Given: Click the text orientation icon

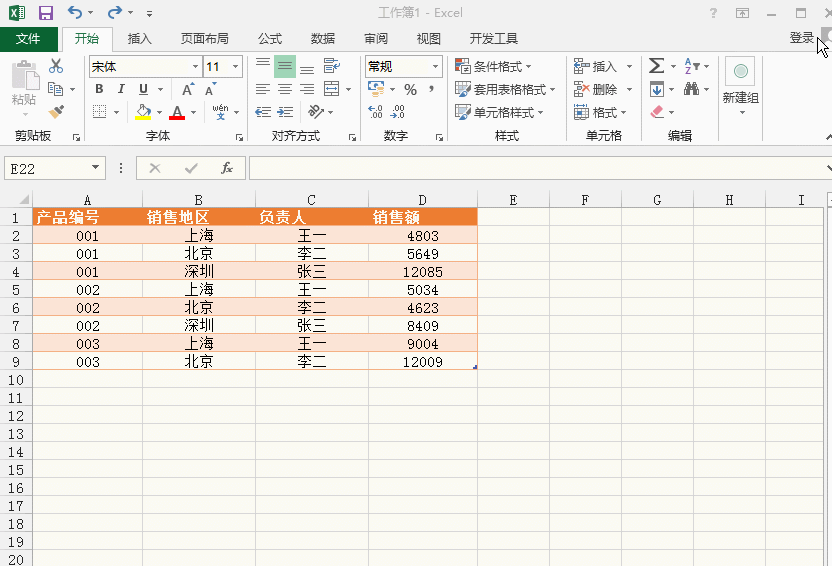Looking at the screenshot, I should pos(316,111).
